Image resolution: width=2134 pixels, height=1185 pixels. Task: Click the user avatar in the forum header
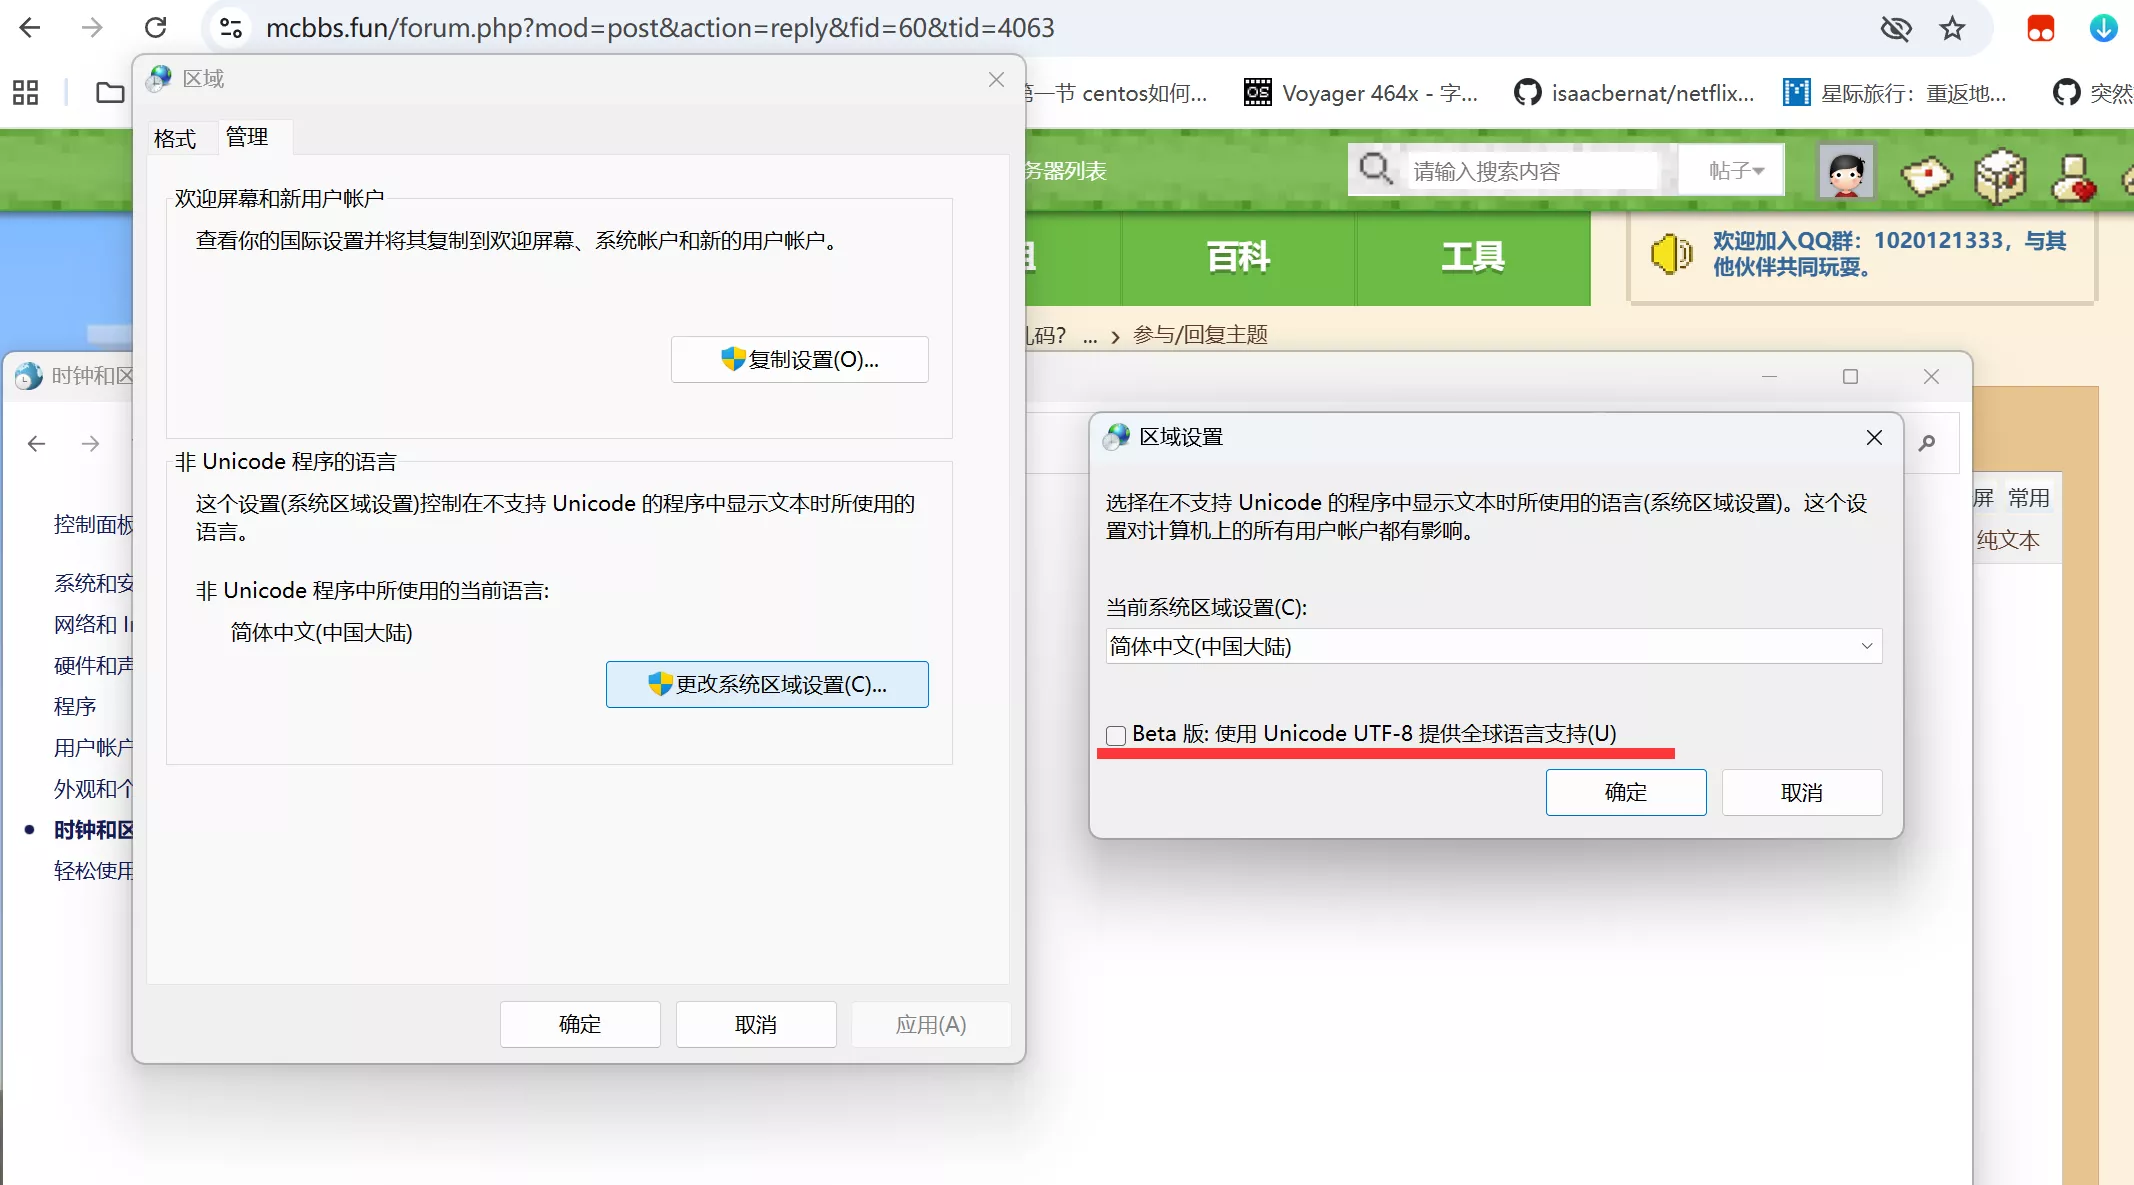point(1845,170)
